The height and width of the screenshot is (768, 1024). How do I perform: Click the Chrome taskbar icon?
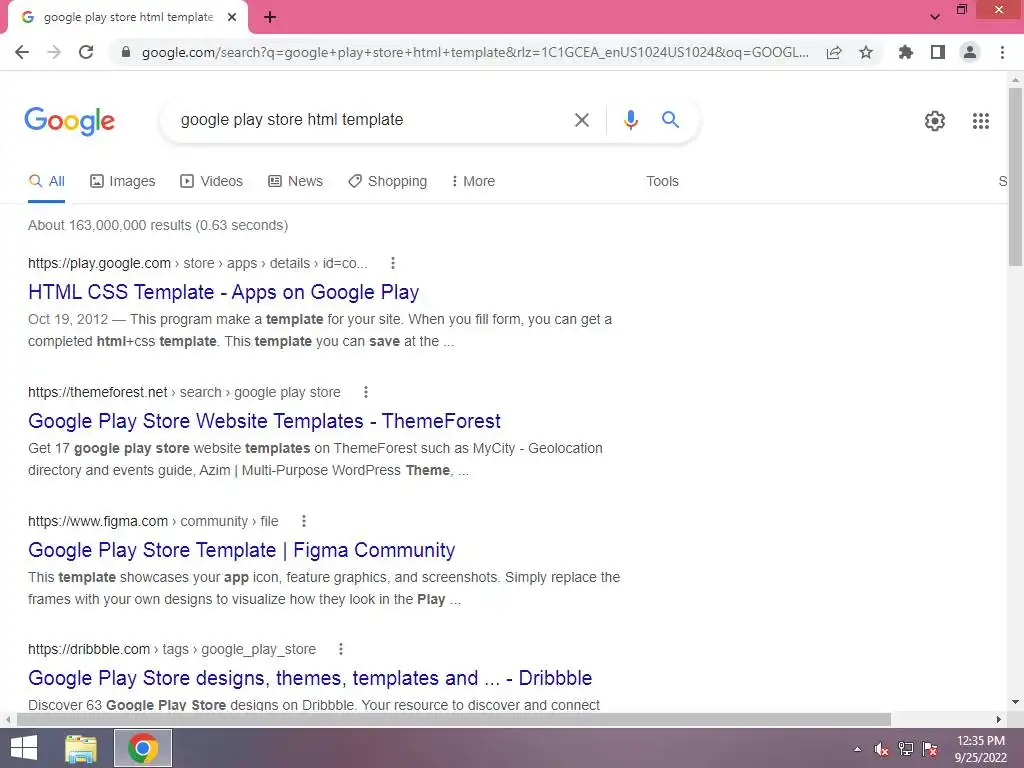click(x=143, y=748)
